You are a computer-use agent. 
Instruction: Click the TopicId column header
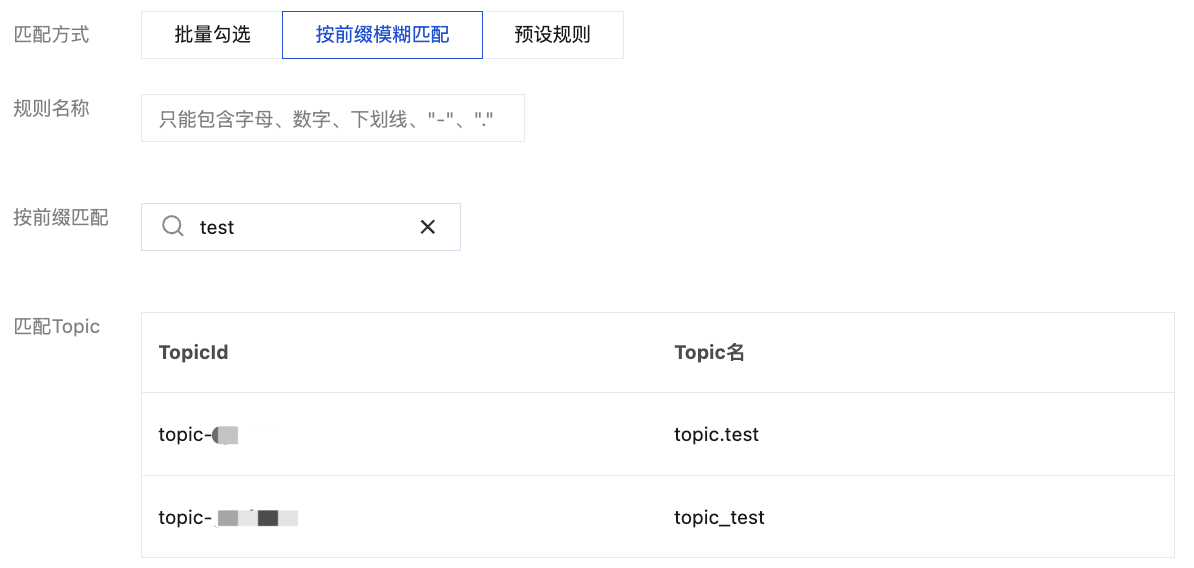click(x=193, y=352)
